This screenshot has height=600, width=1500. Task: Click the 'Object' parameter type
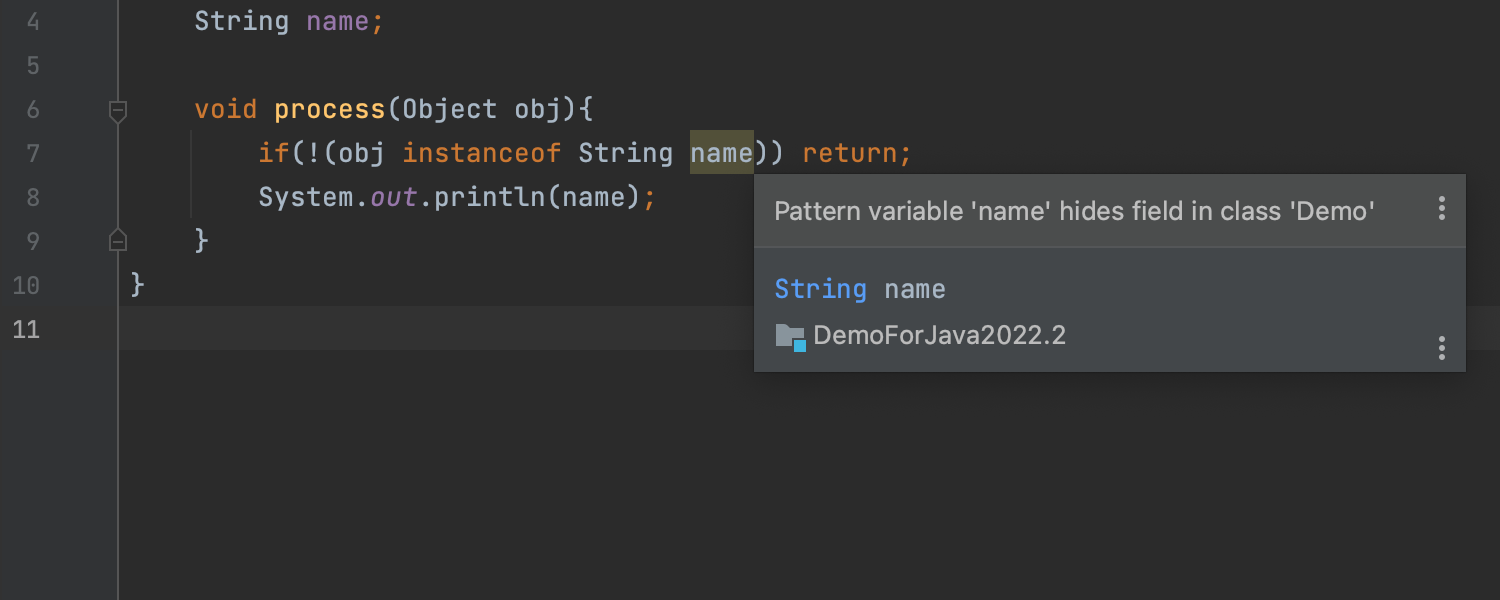click(450, 109)
